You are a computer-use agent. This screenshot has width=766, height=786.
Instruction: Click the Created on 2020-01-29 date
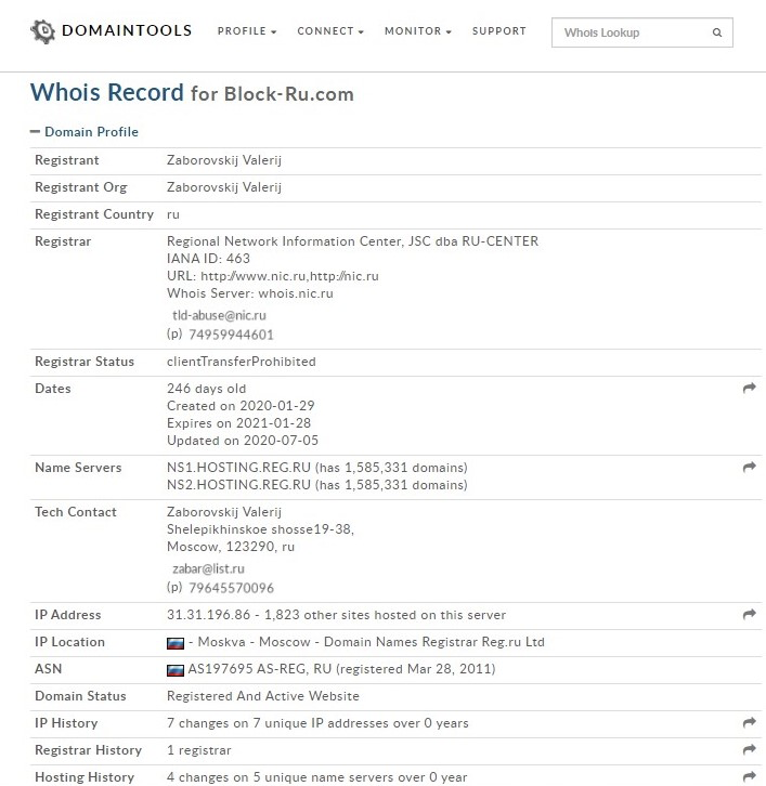pos(241,406)
